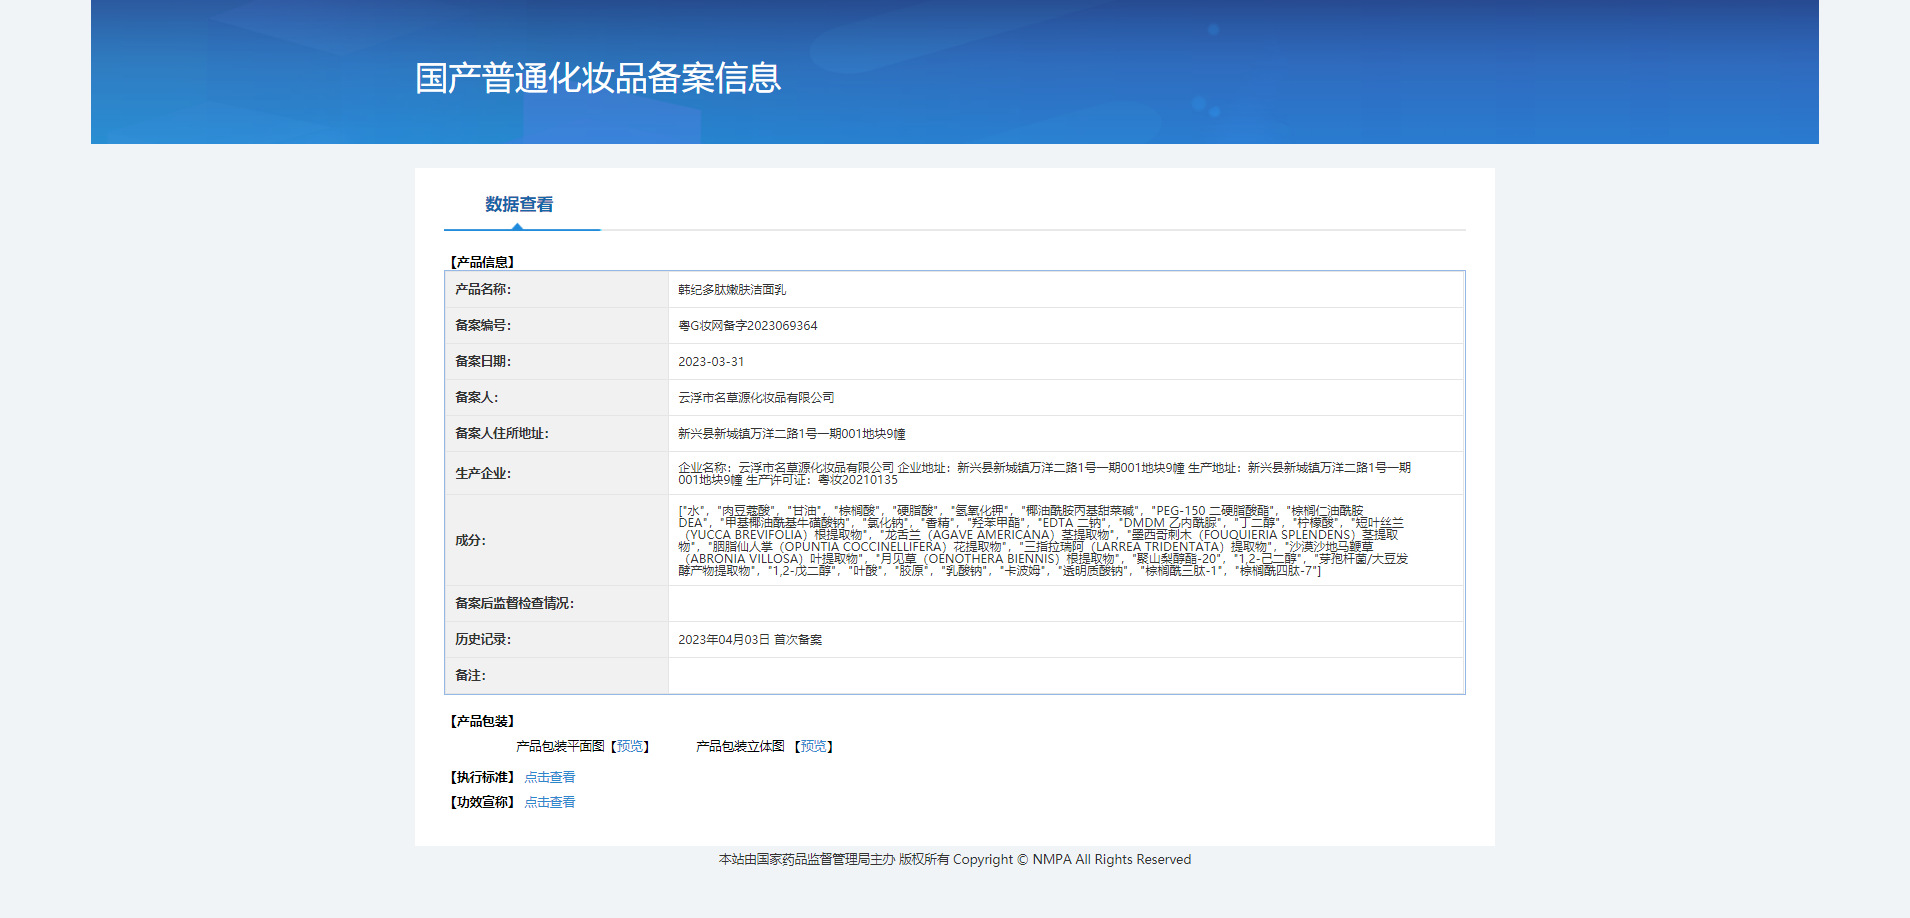Select the address in the 备案人住所地址 row
Screen dimensions: 1910x918
792,434
